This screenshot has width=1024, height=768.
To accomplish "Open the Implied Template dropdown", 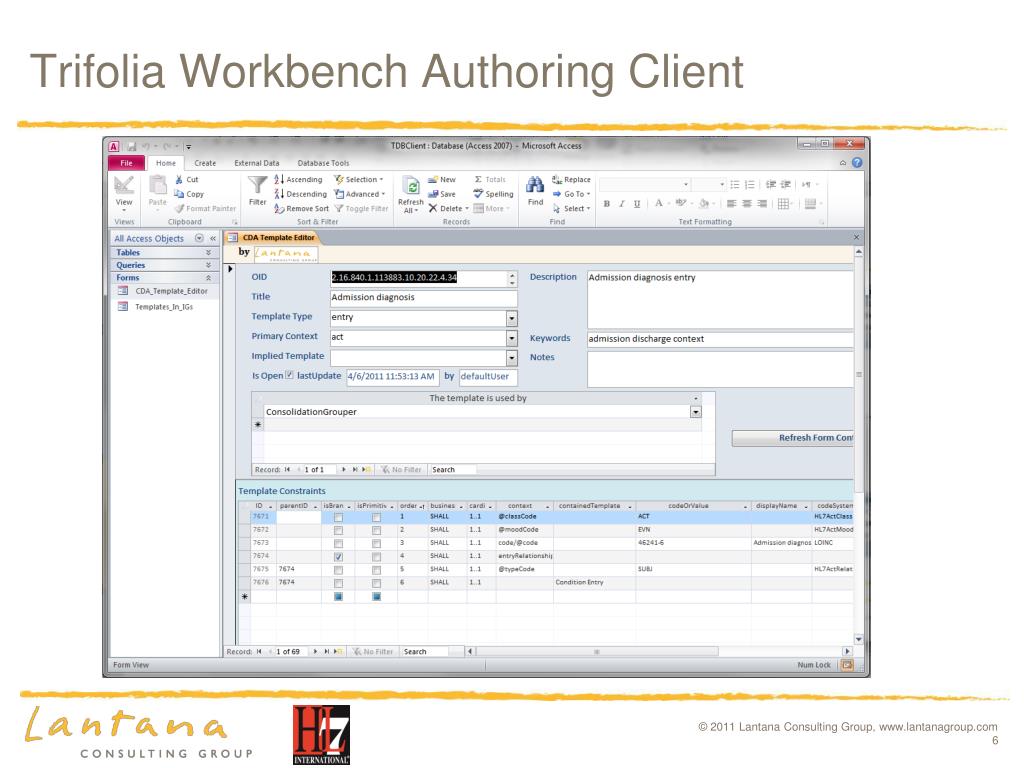I will point(512,358).
